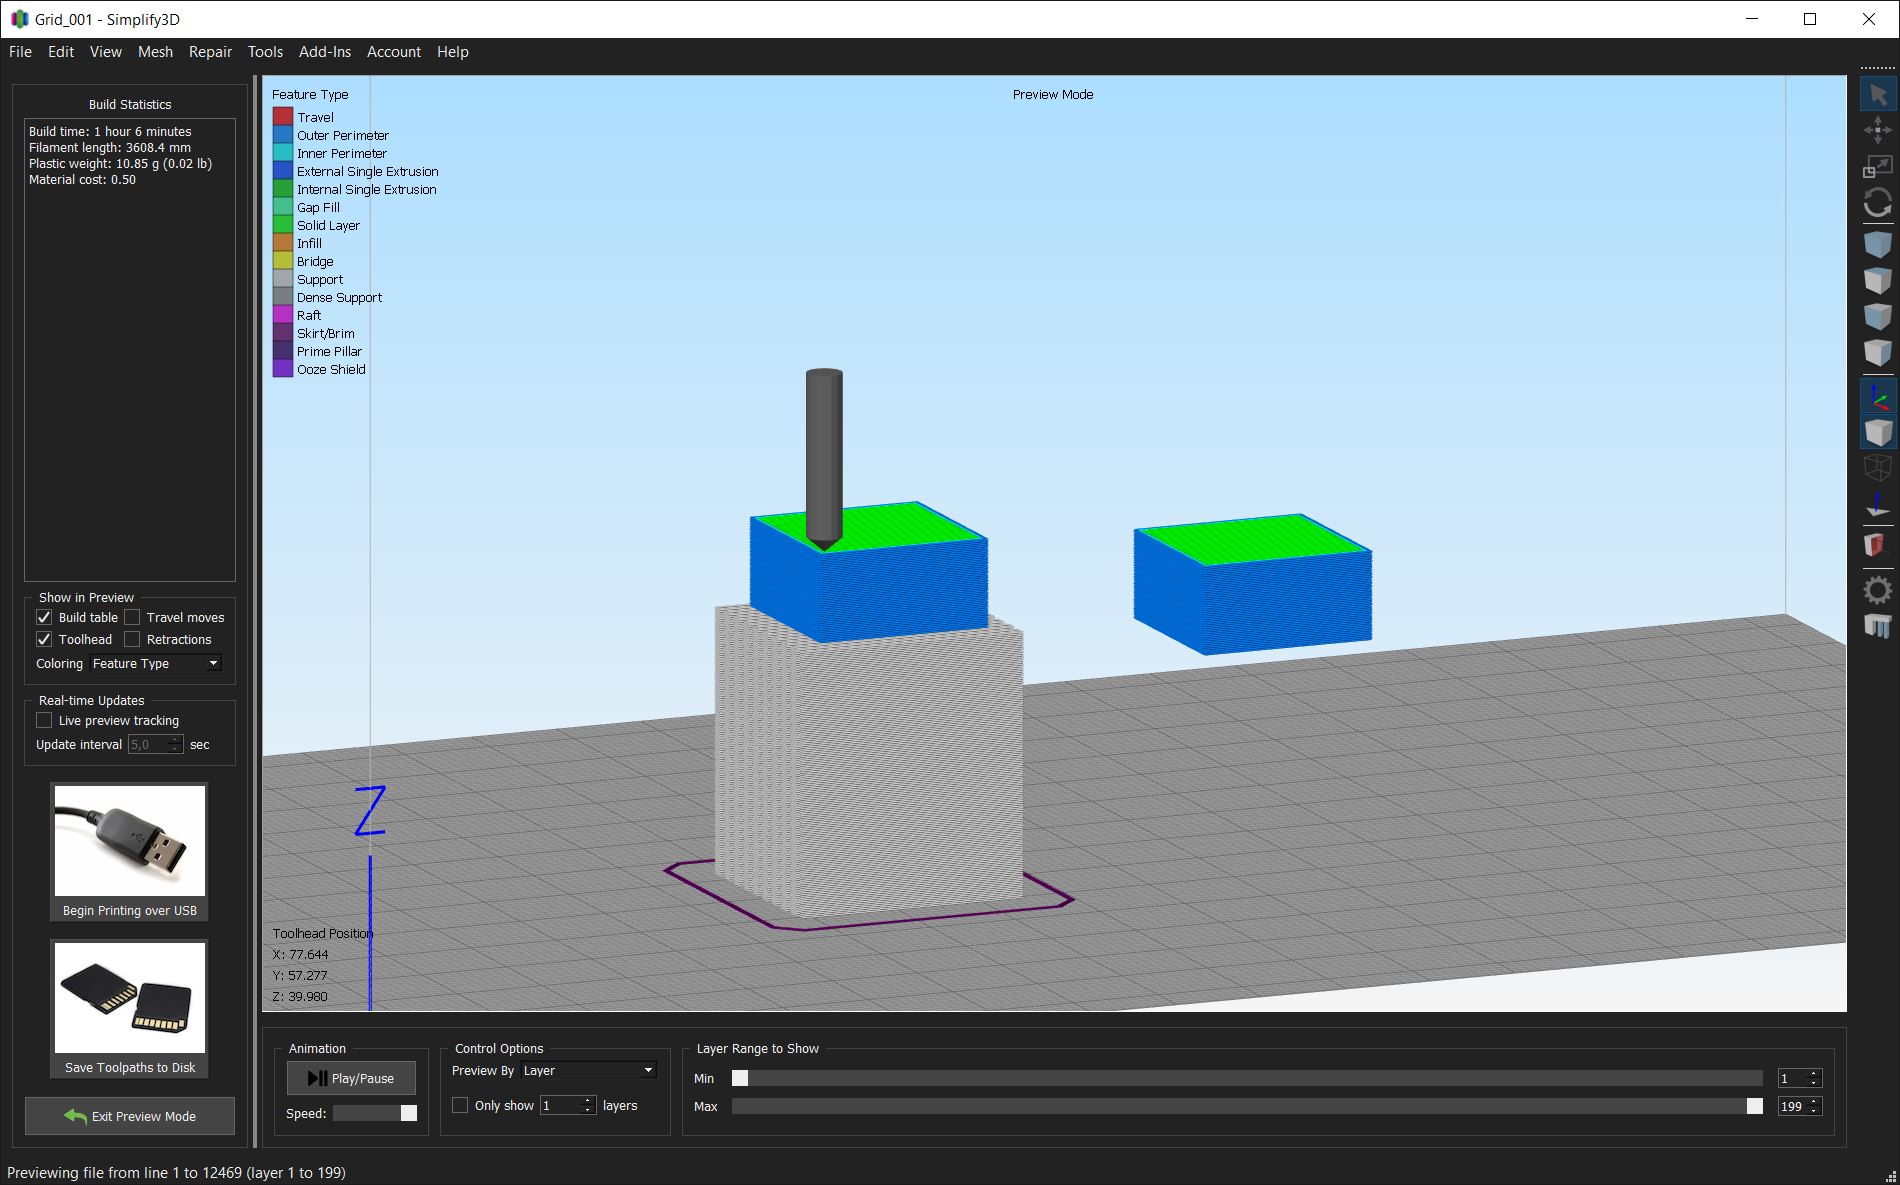
Task: Open the Edit menu
Action: coord(61,52)
